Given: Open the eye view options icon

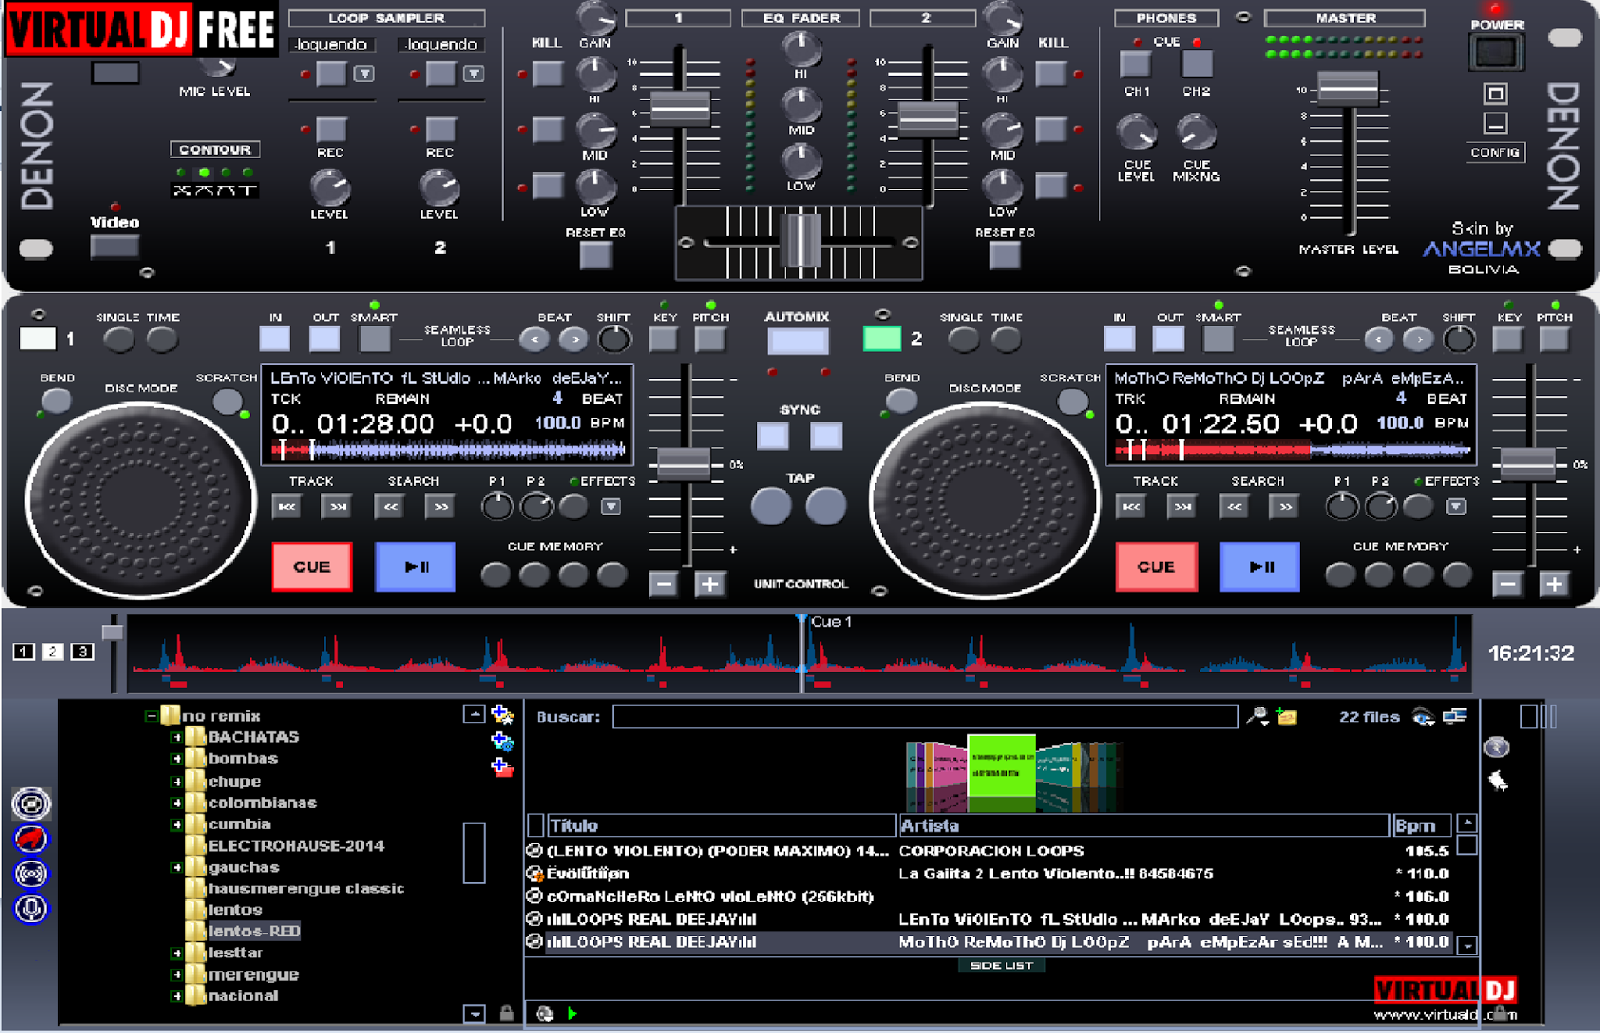Looking at the screenshot, I should pos(1423,716).
